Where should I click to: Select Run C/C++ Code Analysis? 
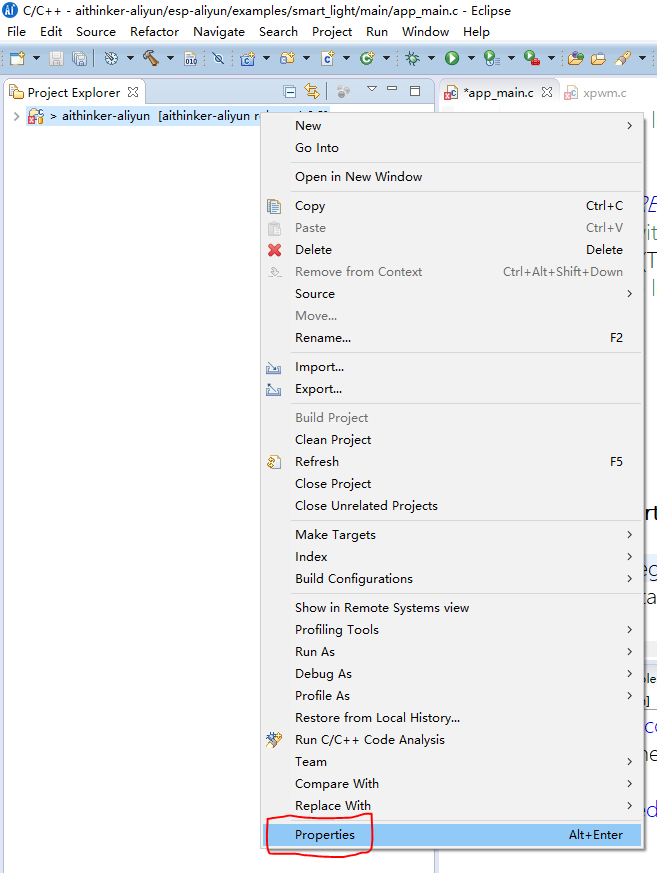452,739
